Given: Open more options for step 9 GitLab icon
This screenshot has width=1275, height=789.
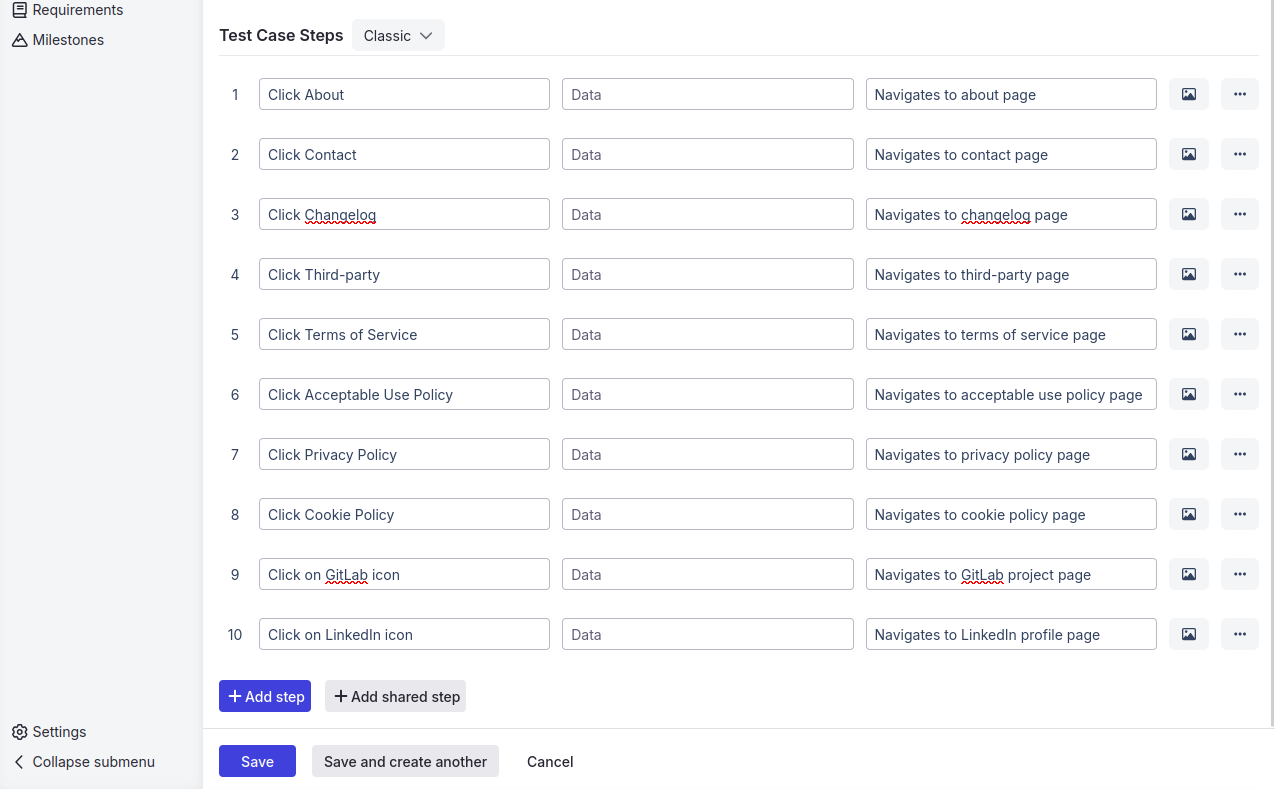Looking at the screenshot, I should coord(1240,574).
